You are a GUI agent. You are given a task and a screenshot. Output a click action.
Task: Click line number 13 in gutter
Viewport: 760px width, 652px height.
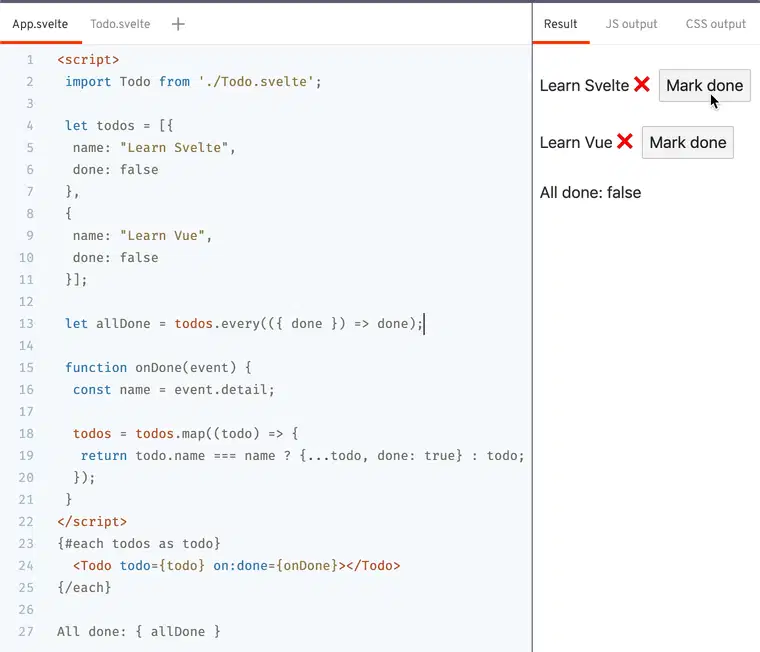pos(26,324)
